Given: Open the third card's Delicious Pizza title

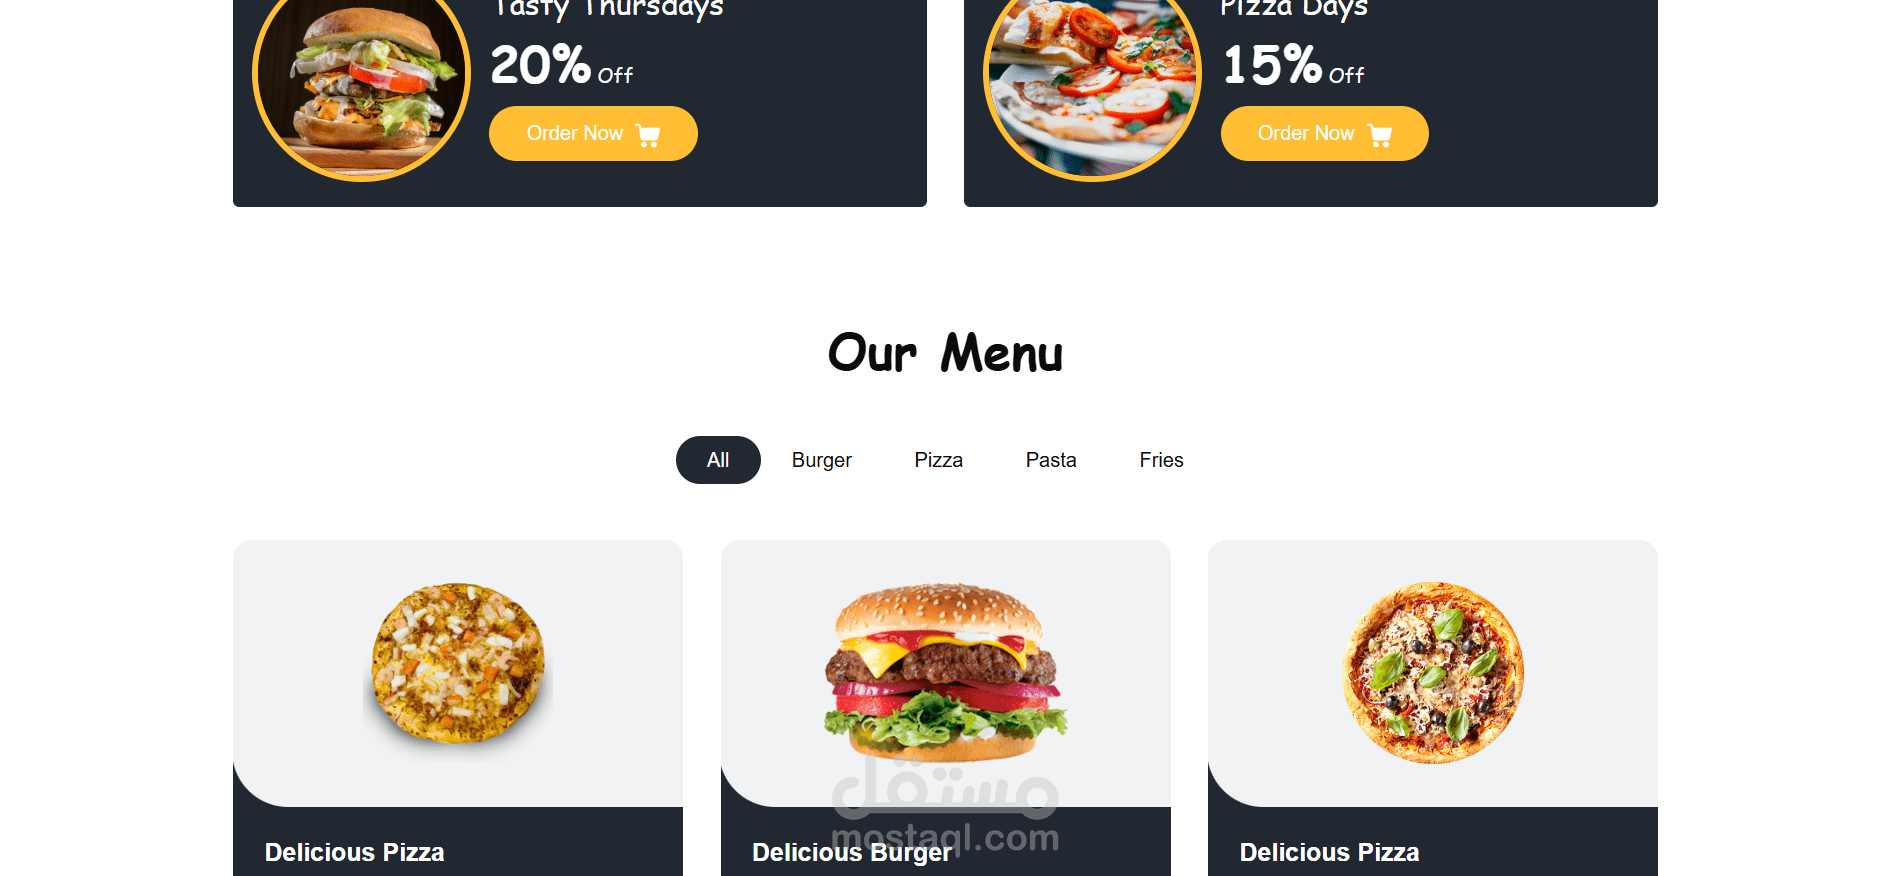Looking at the screenshot, I should 1329,852.
